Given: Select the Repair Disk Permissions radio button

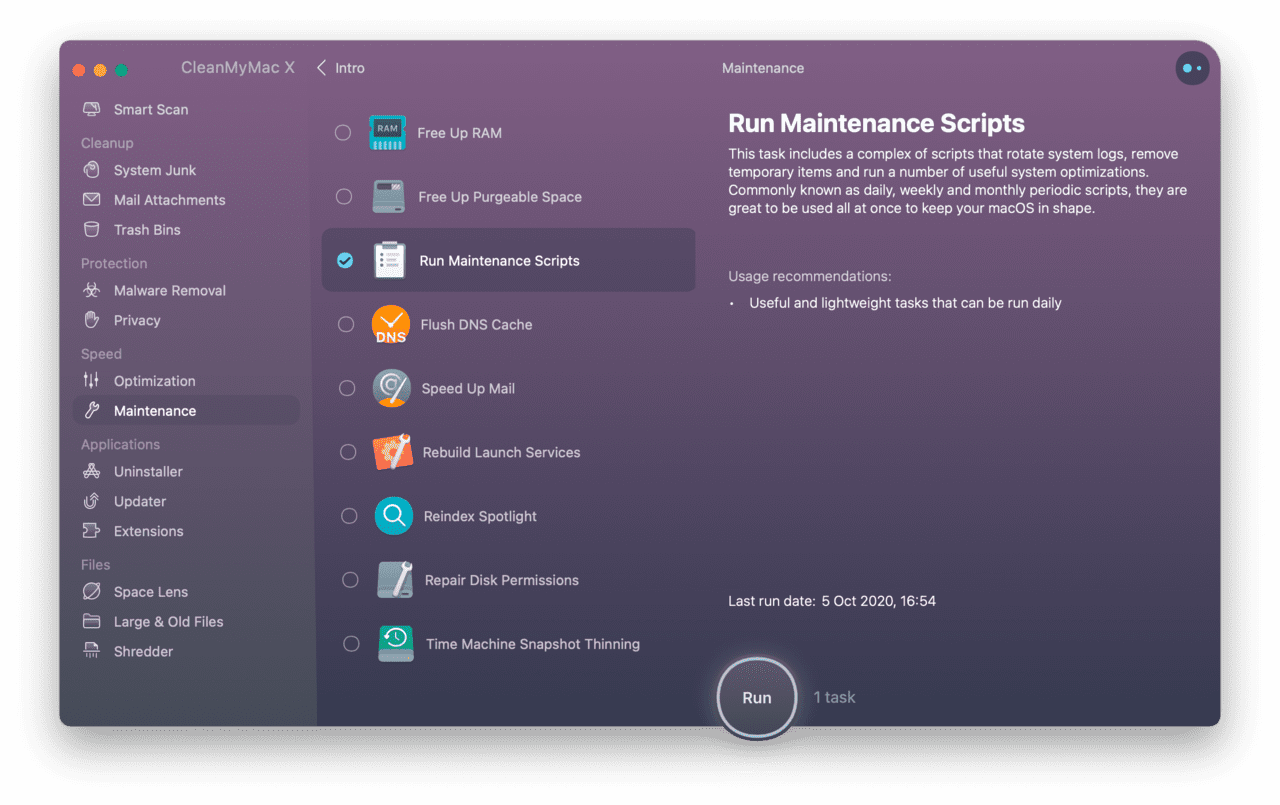Looking at the screenshot, I should tap(350, 580).
